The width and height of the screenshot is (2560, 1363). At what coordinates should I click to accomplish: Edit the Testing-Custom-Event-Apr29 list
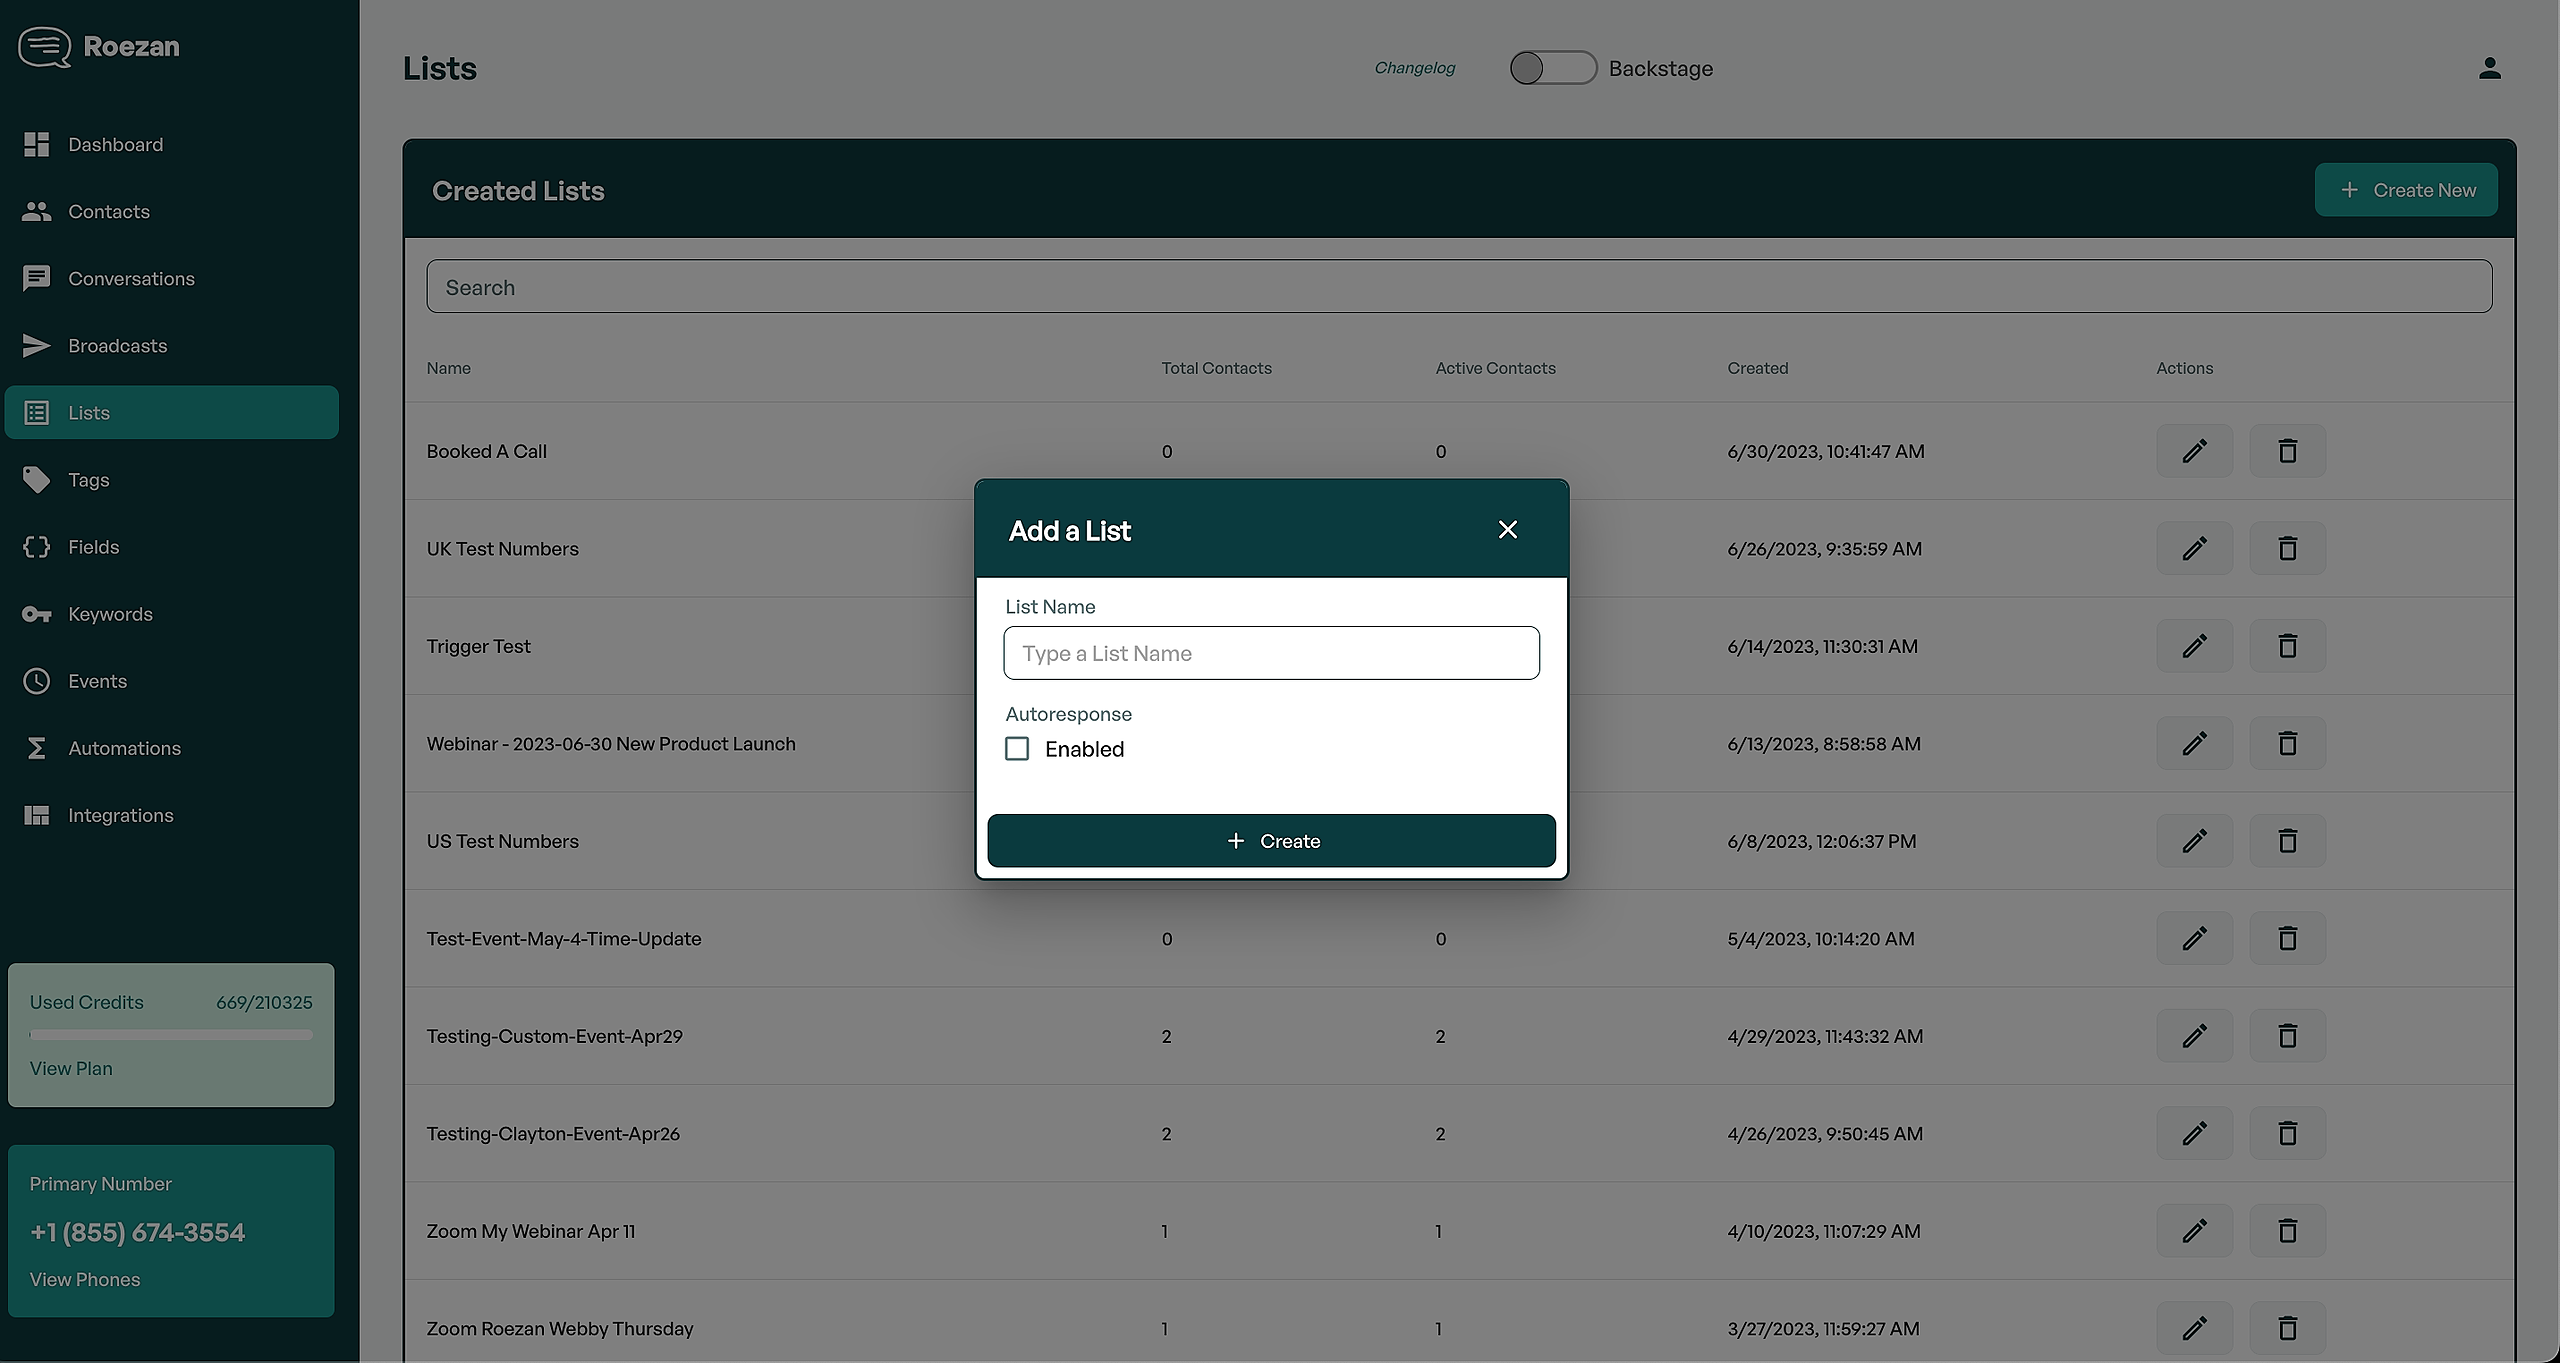(2194, 1036)
